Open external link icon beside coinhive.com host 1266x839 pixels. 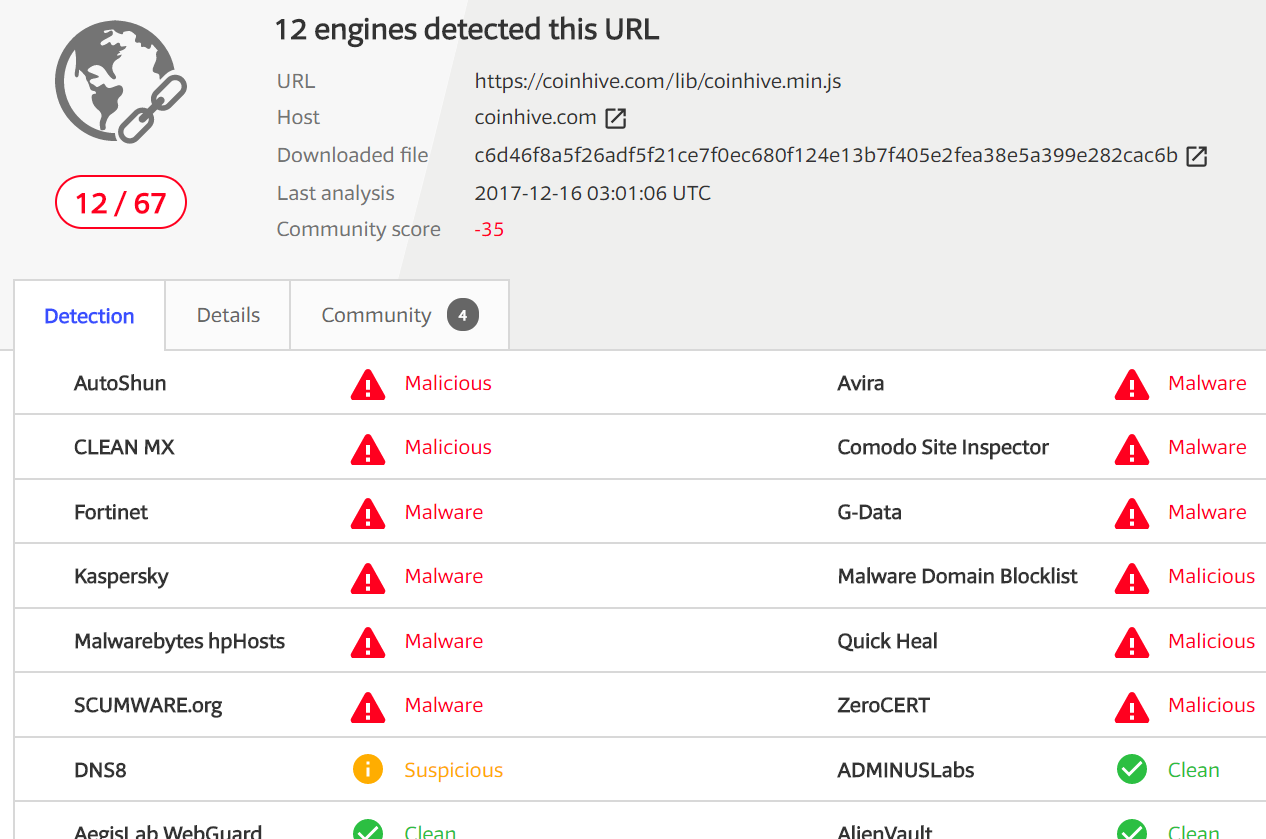(616, 118)
